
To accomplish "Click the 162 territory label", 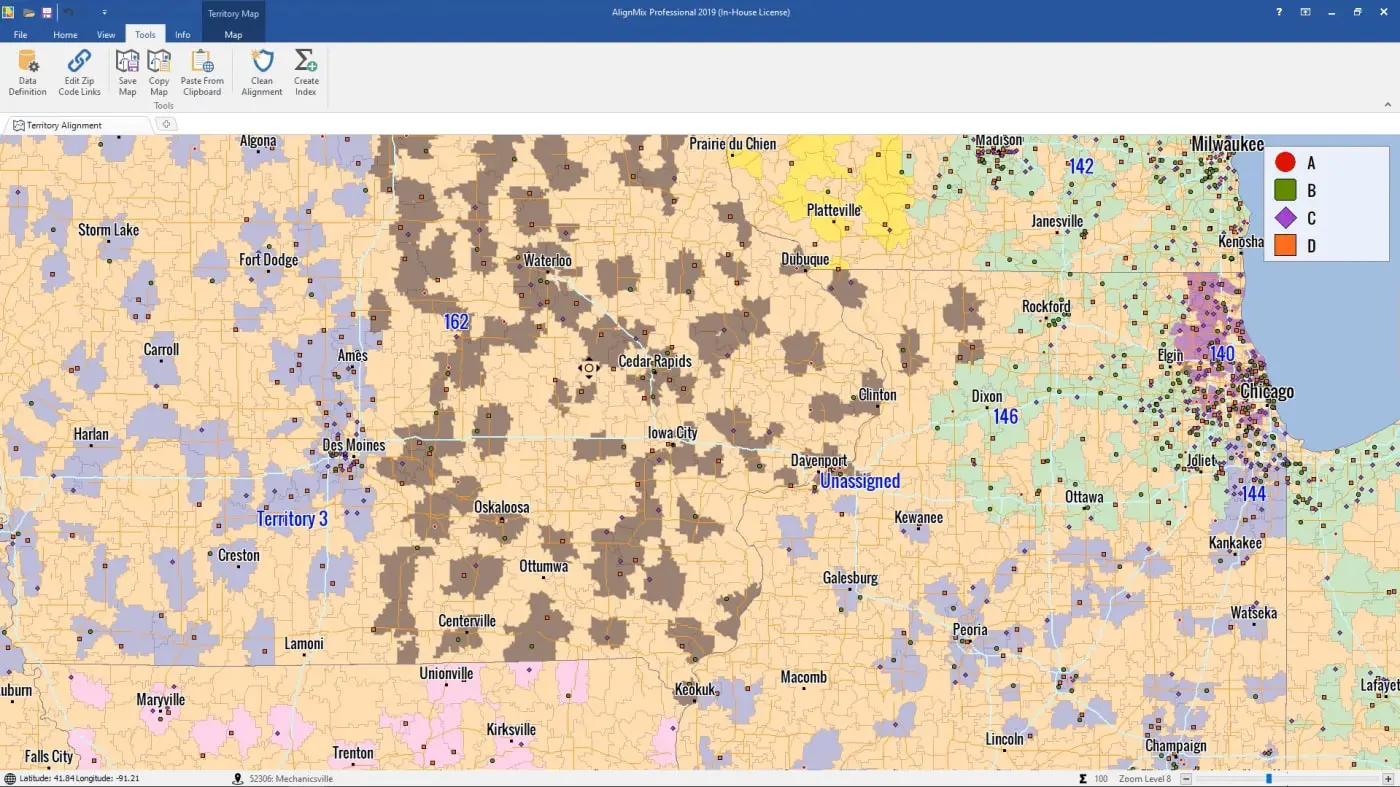I will 456,322.
